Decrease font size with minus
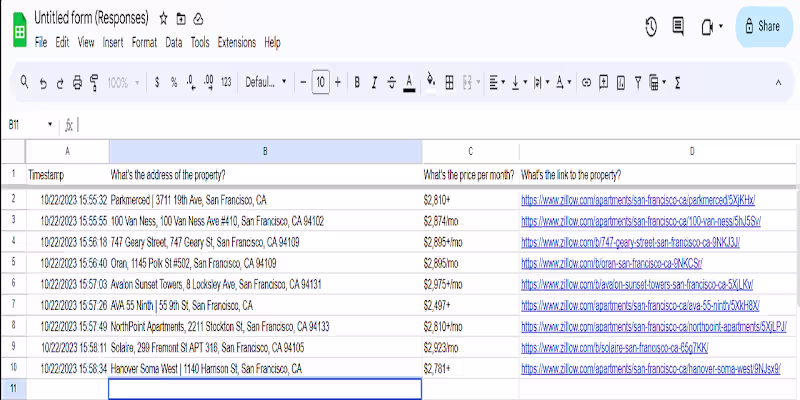Image resolution: width=800 pixels, height=400 pixels. [303, 83]
